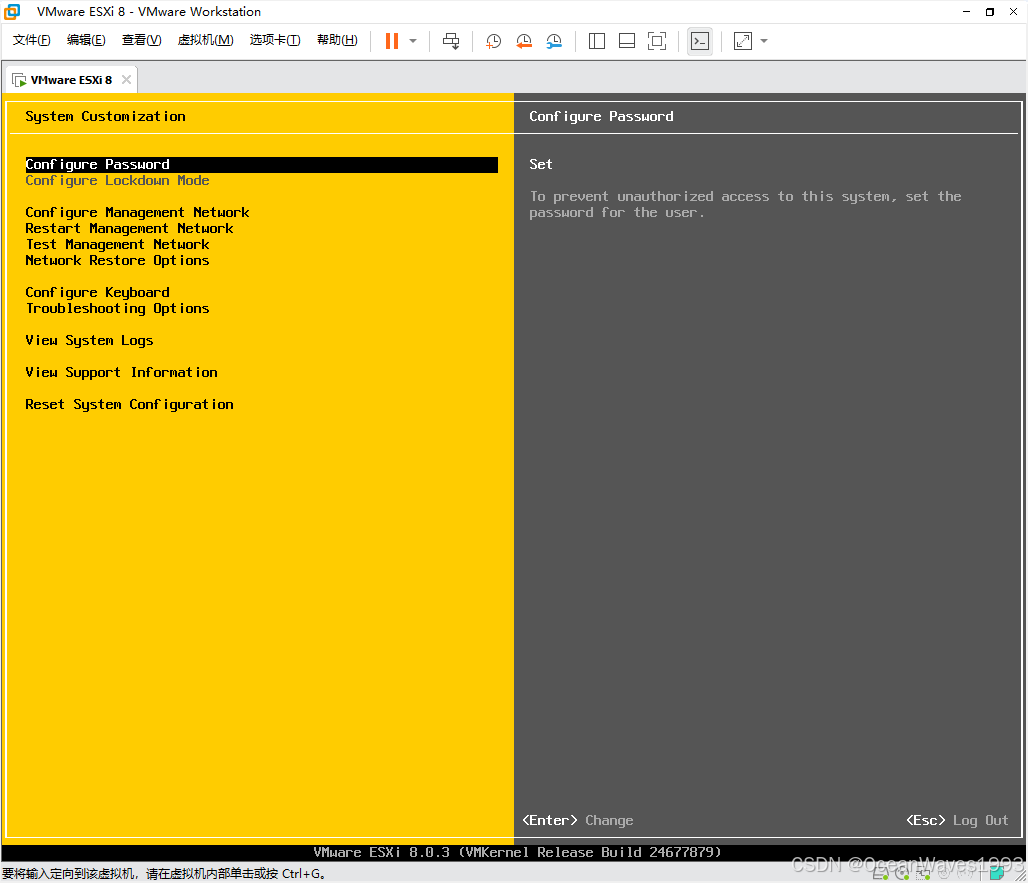Toggle the thumbnail bar view icon
1028x883 pixels.
coord(627,41)
